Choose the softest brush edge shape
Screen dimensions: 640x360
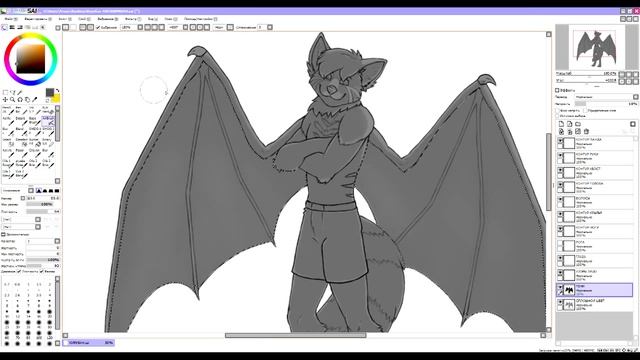(38, 191)
